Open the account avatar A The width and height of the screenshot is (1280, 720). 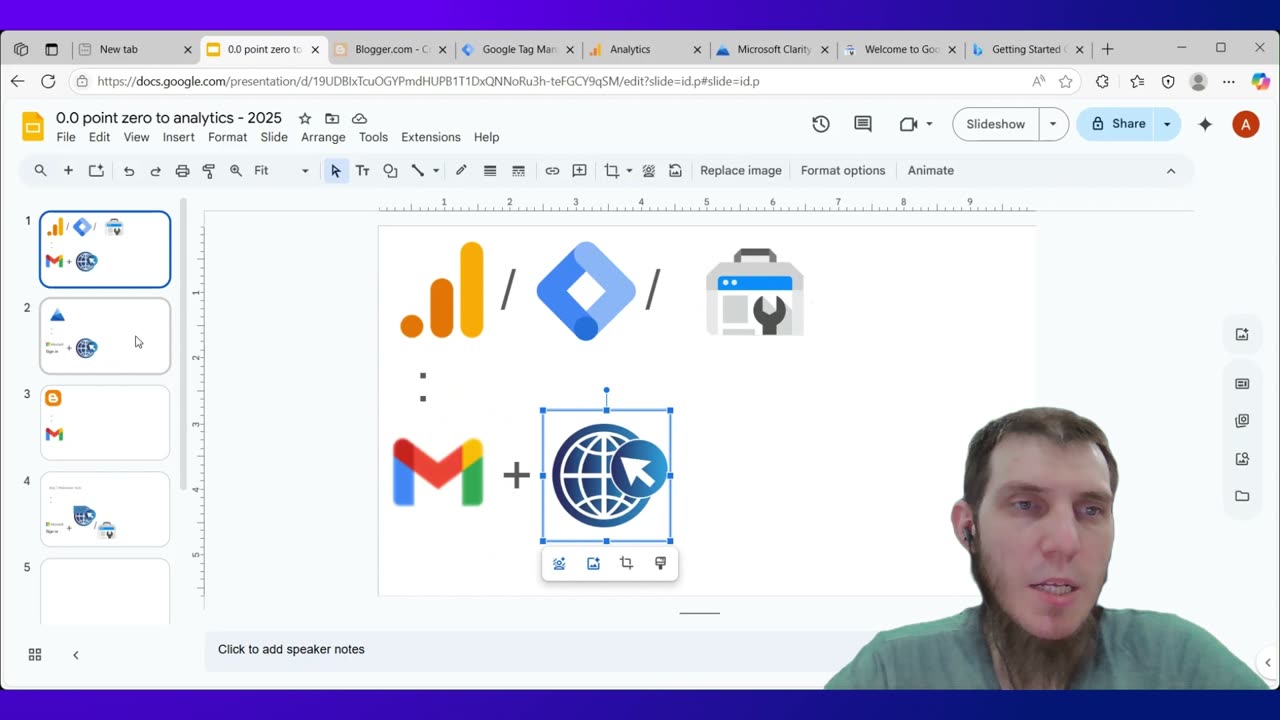click(x=1245, y=124)
